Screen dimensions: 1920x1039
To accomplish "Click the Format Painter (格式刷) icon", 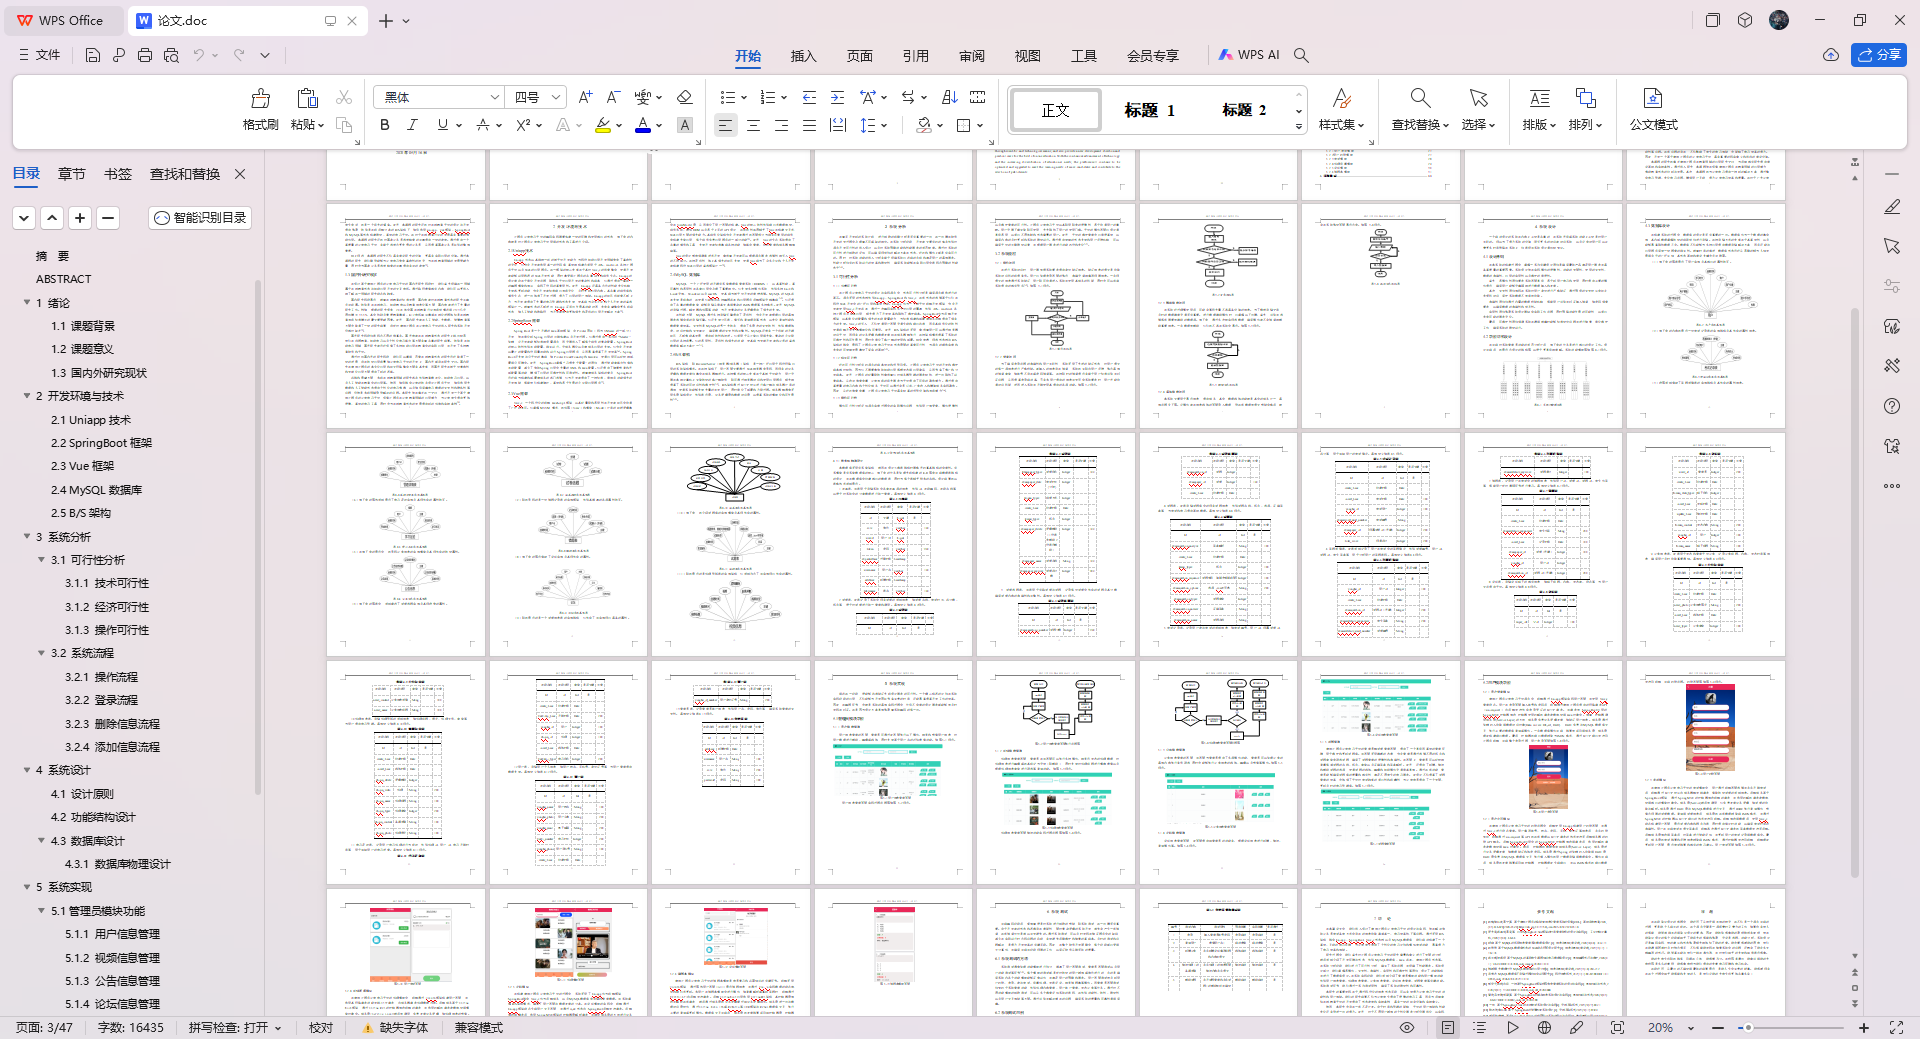I will pyautogui.click(x=260, y=98).
